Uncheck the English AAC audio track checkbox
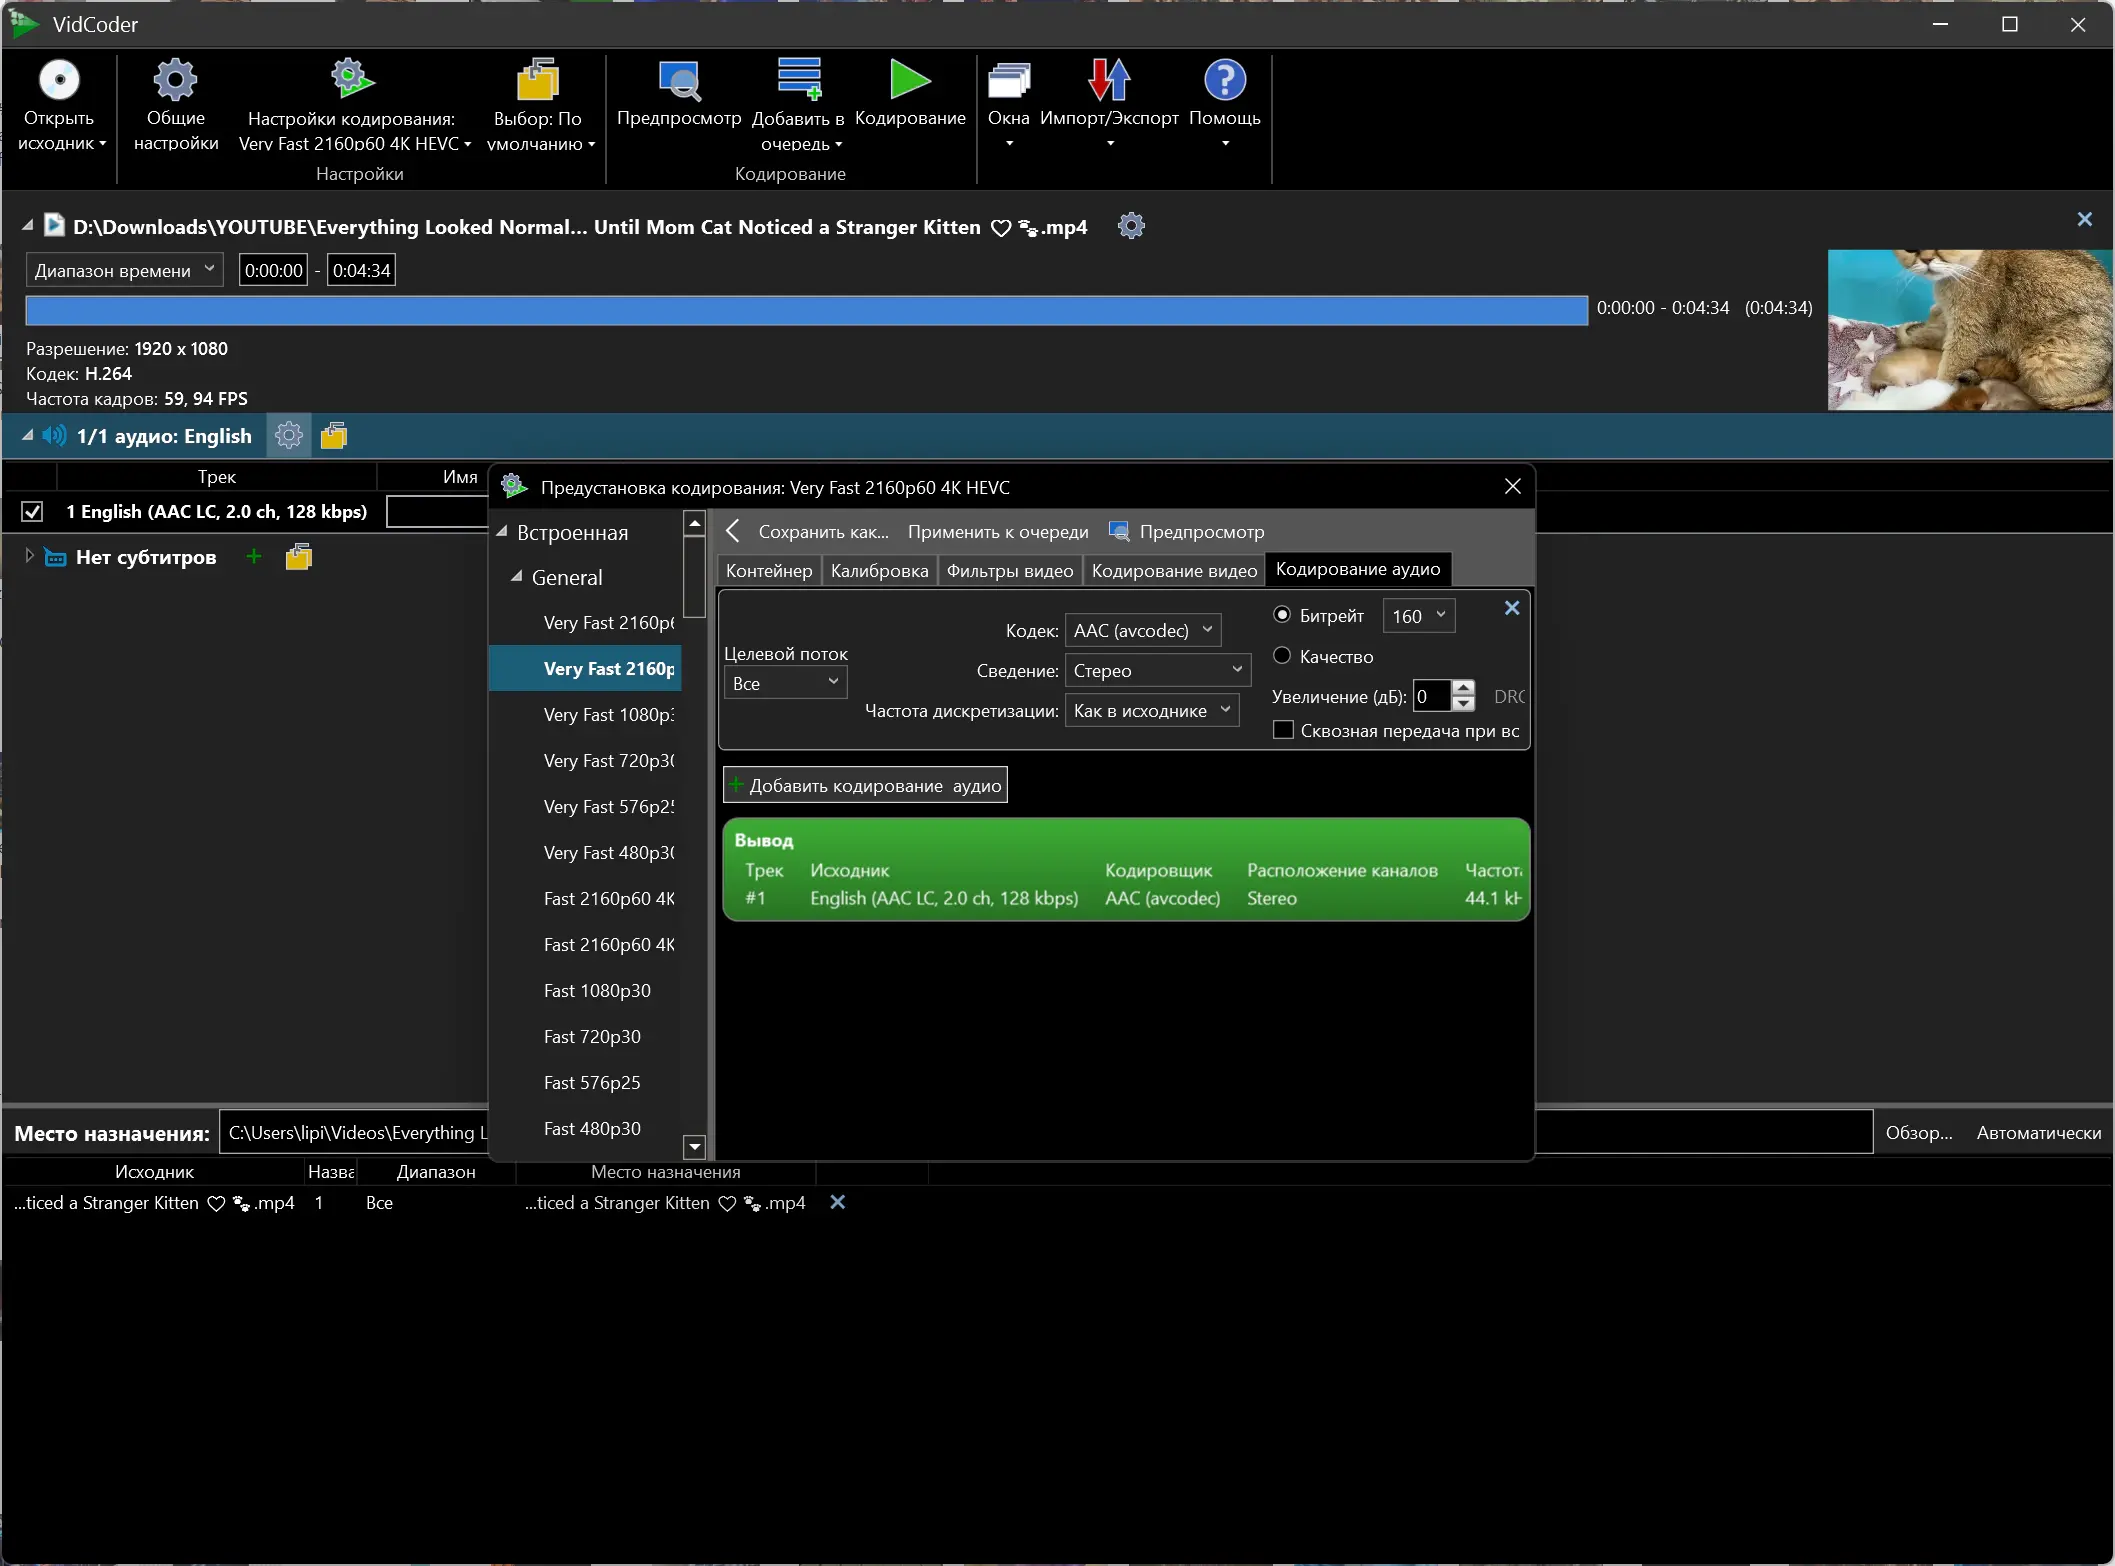 pos(33,512)
